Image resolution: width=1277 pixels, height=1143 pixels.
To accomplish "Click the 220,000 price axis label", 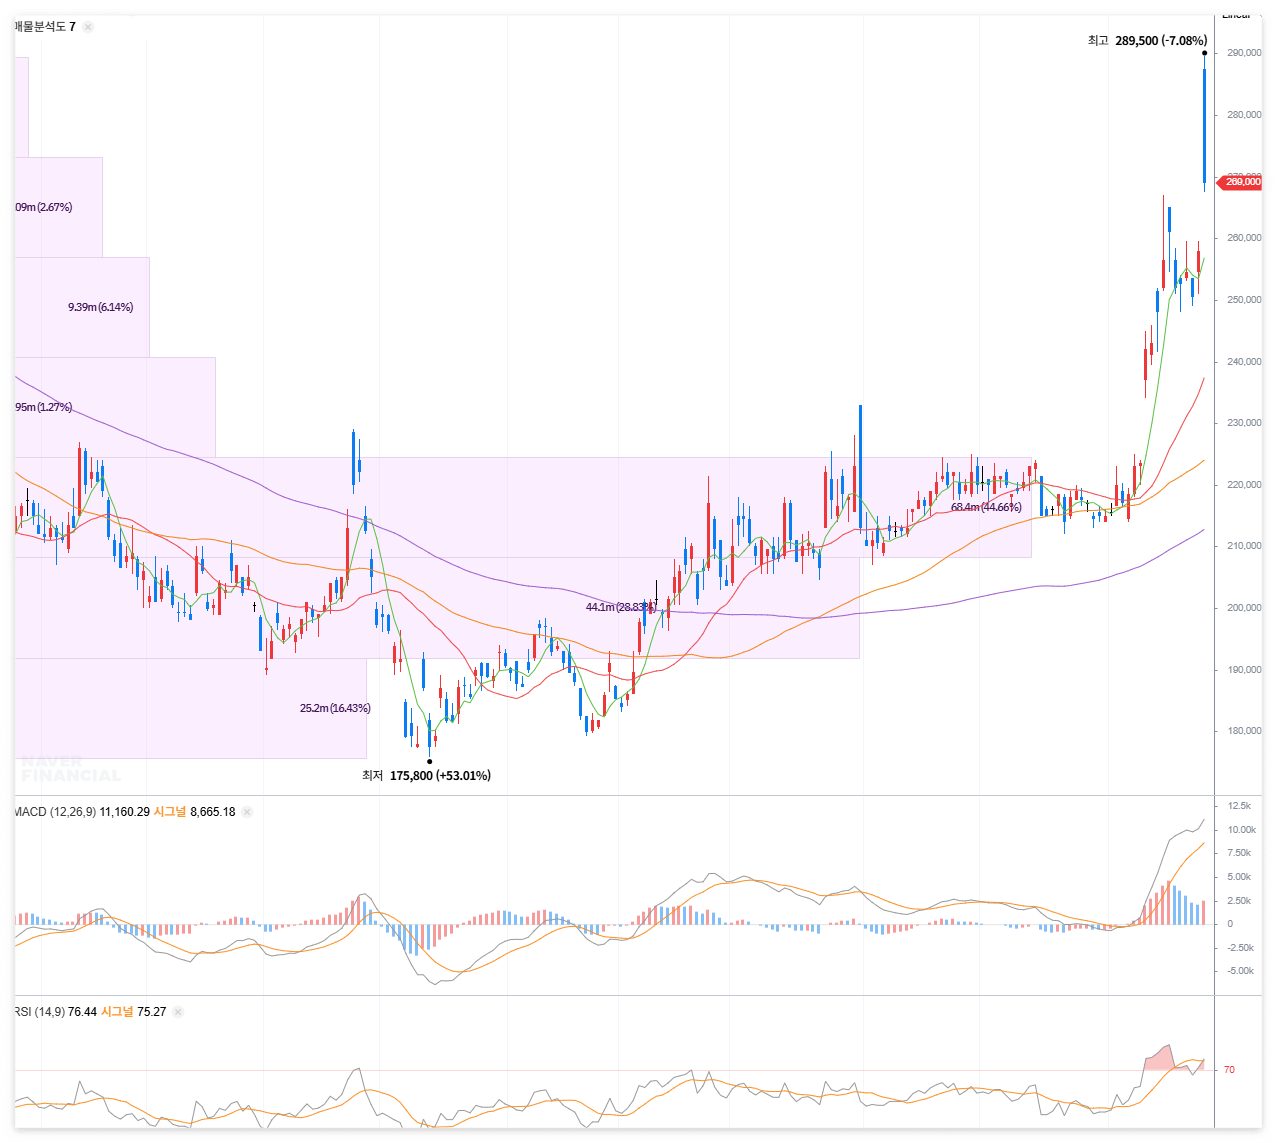I will click(1243, 485).
